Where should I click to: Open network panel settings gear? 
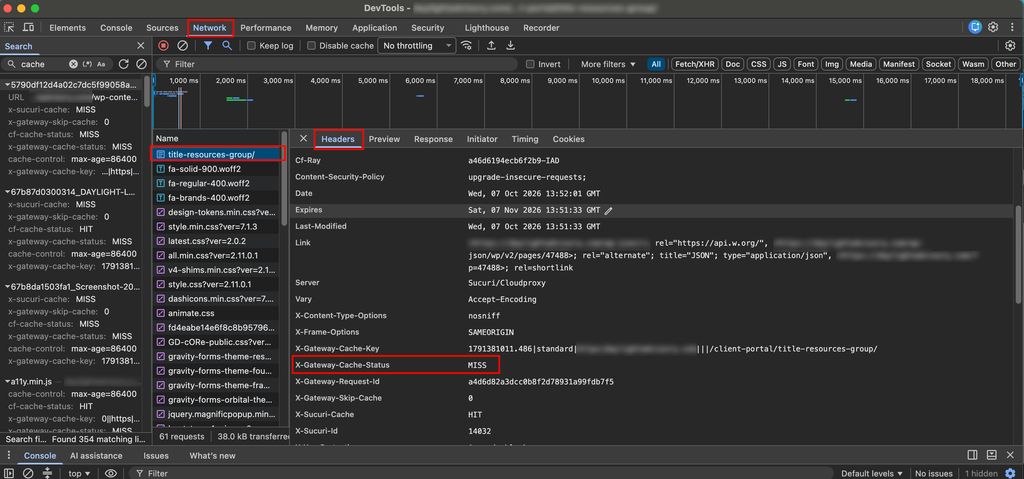pyautogui.click(x=1010, y=46)
